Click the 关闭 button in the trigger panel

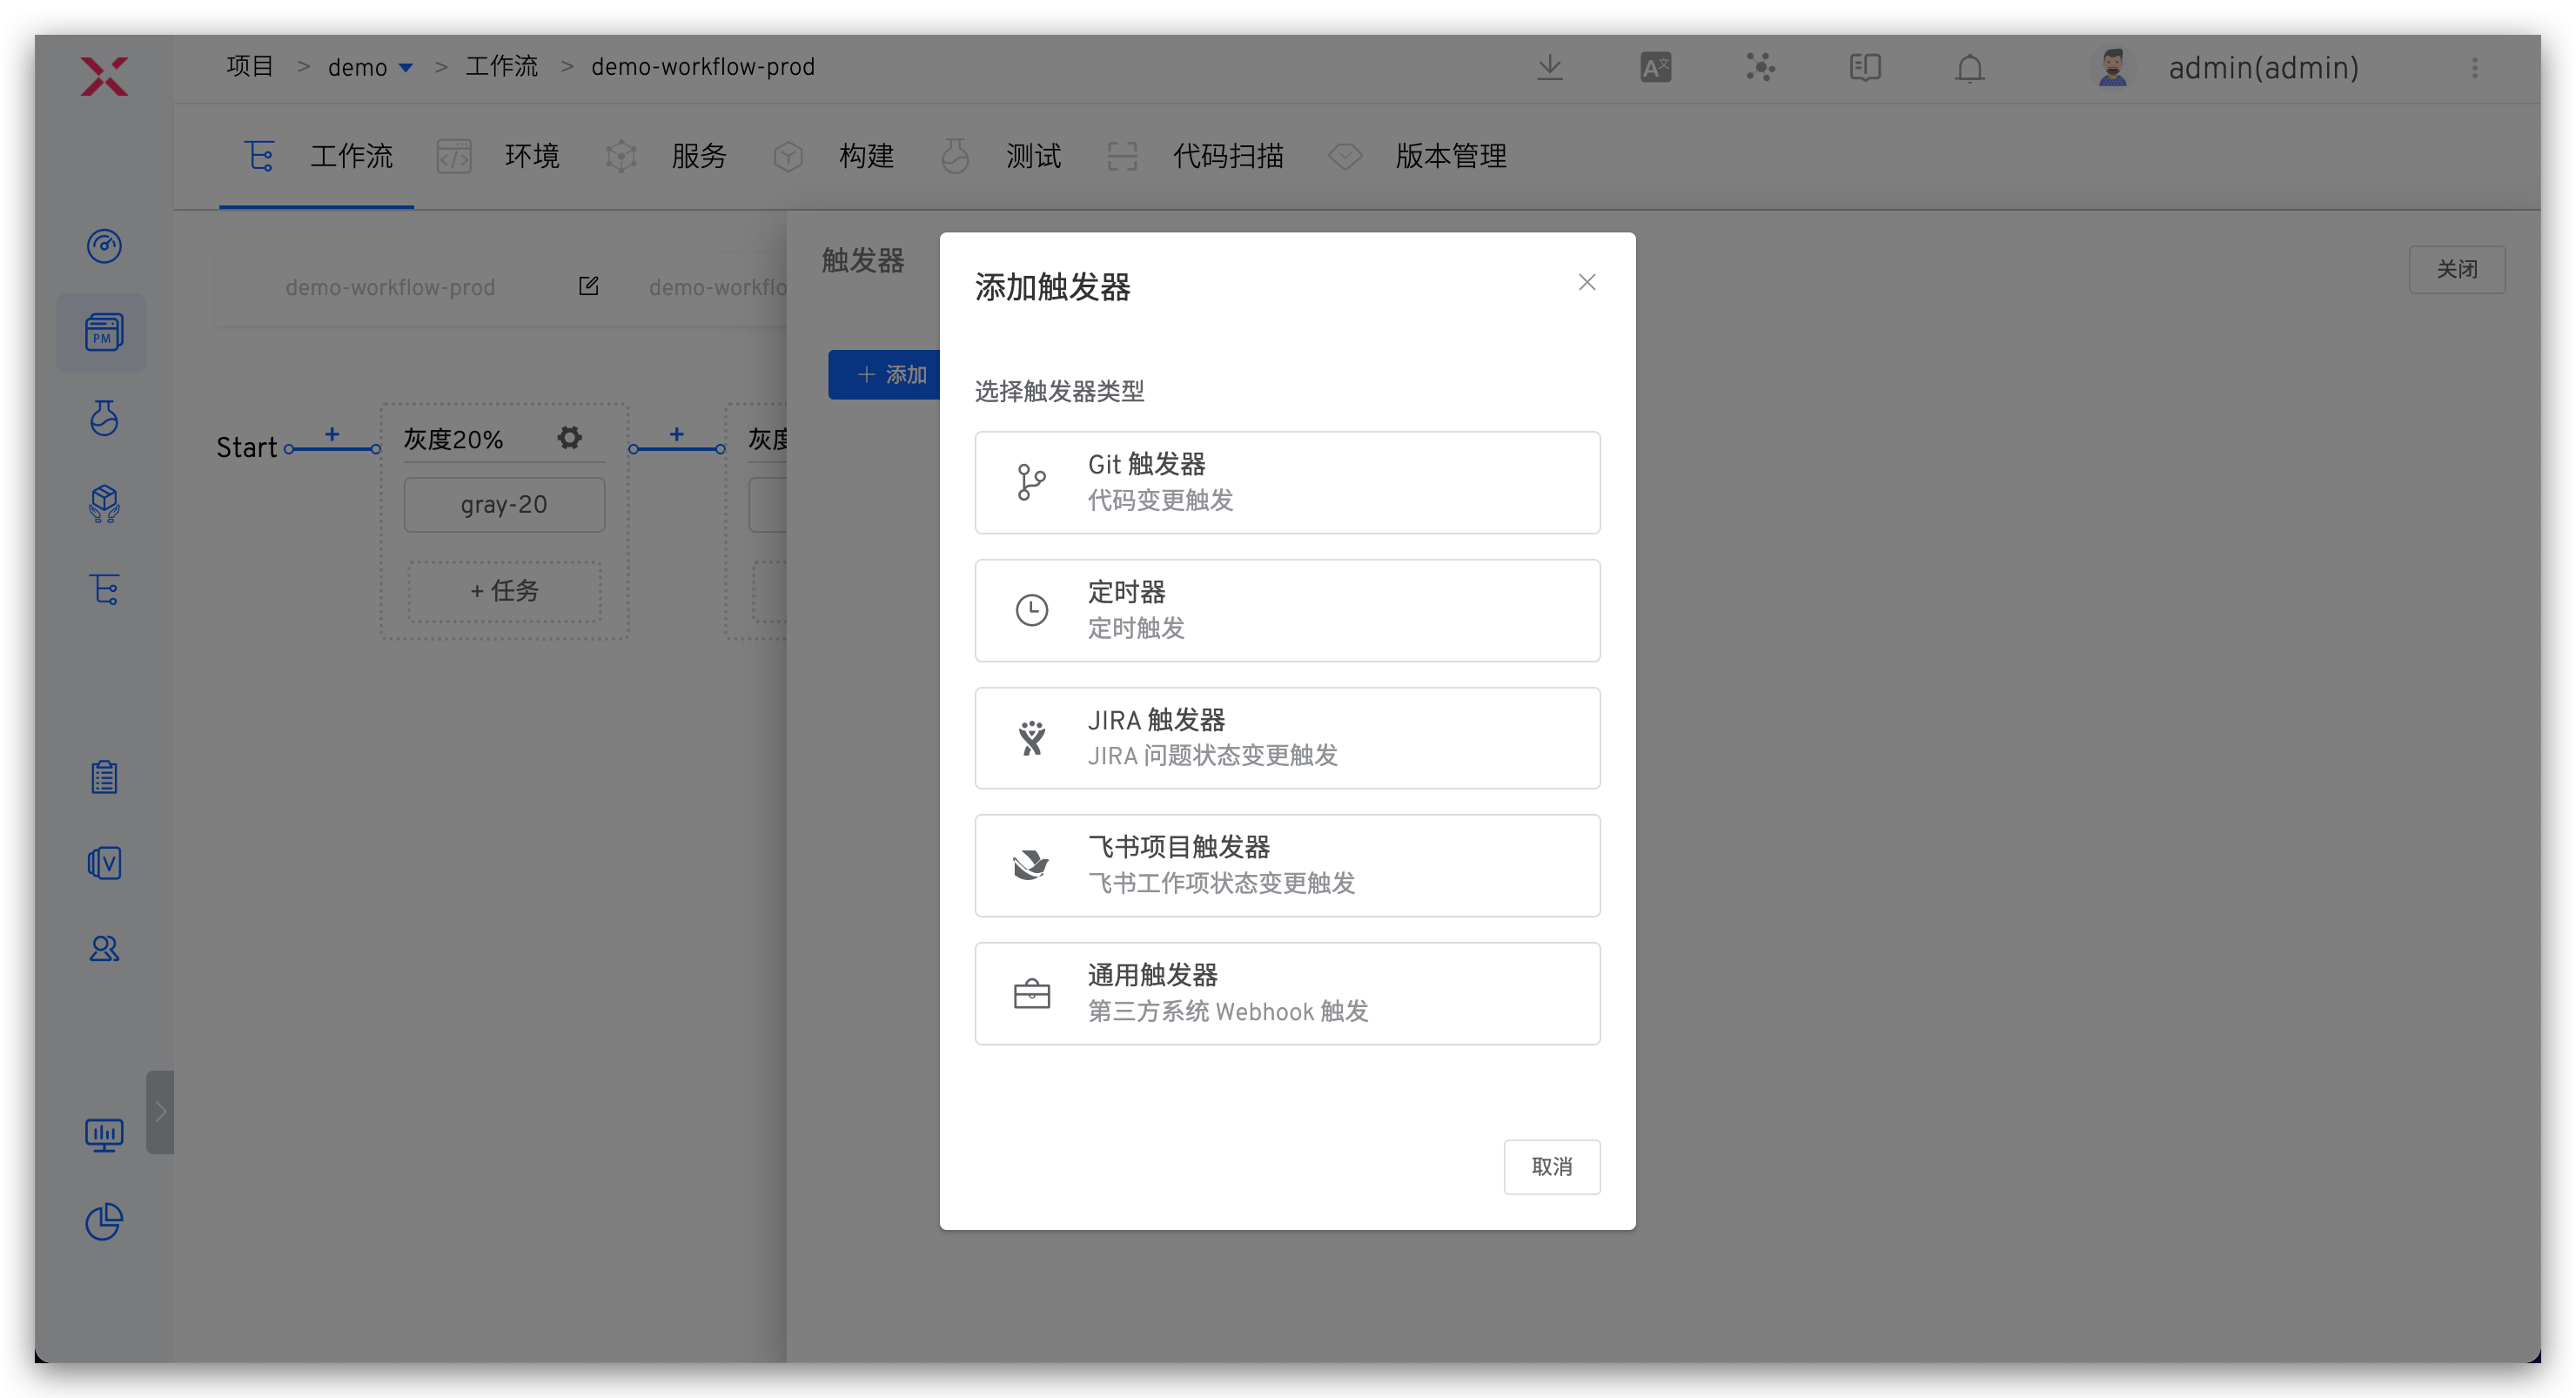(x=2456, y=270)
